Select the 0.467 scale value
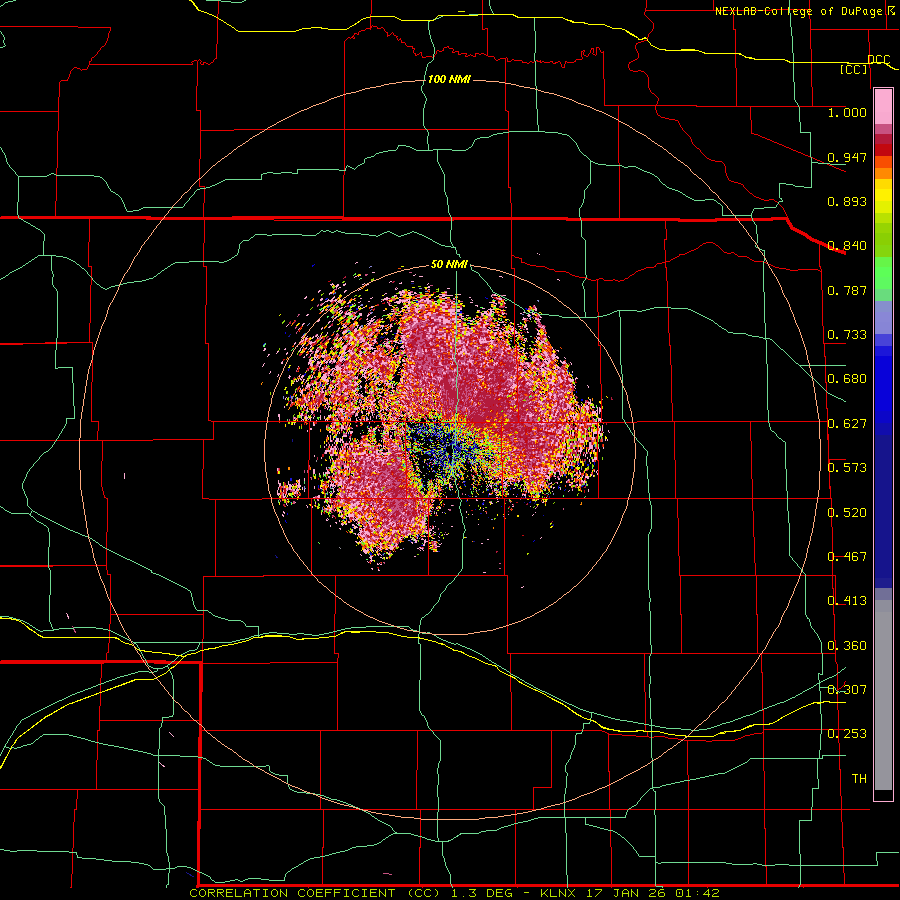Screen dimensions: 900x900 (847, 557)
